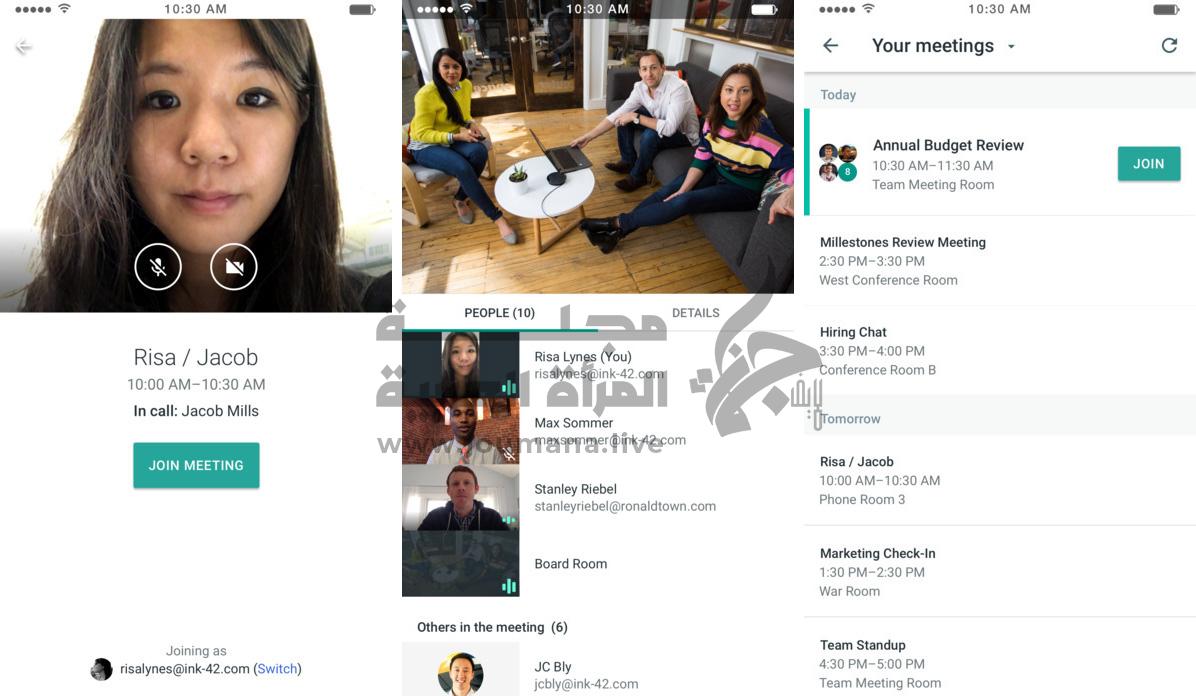1196x696 pixels.
Task: Select the Hiring Chat meeting
Action: tap(1000, 351)
